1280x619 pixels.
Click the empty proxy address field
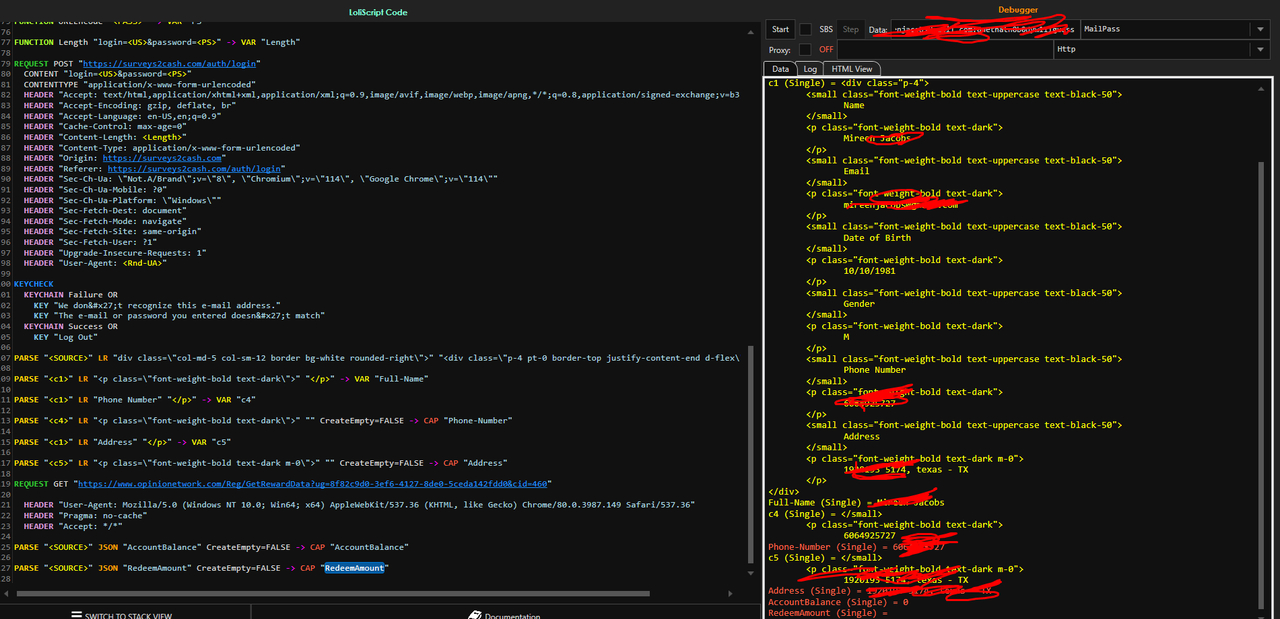945,49
